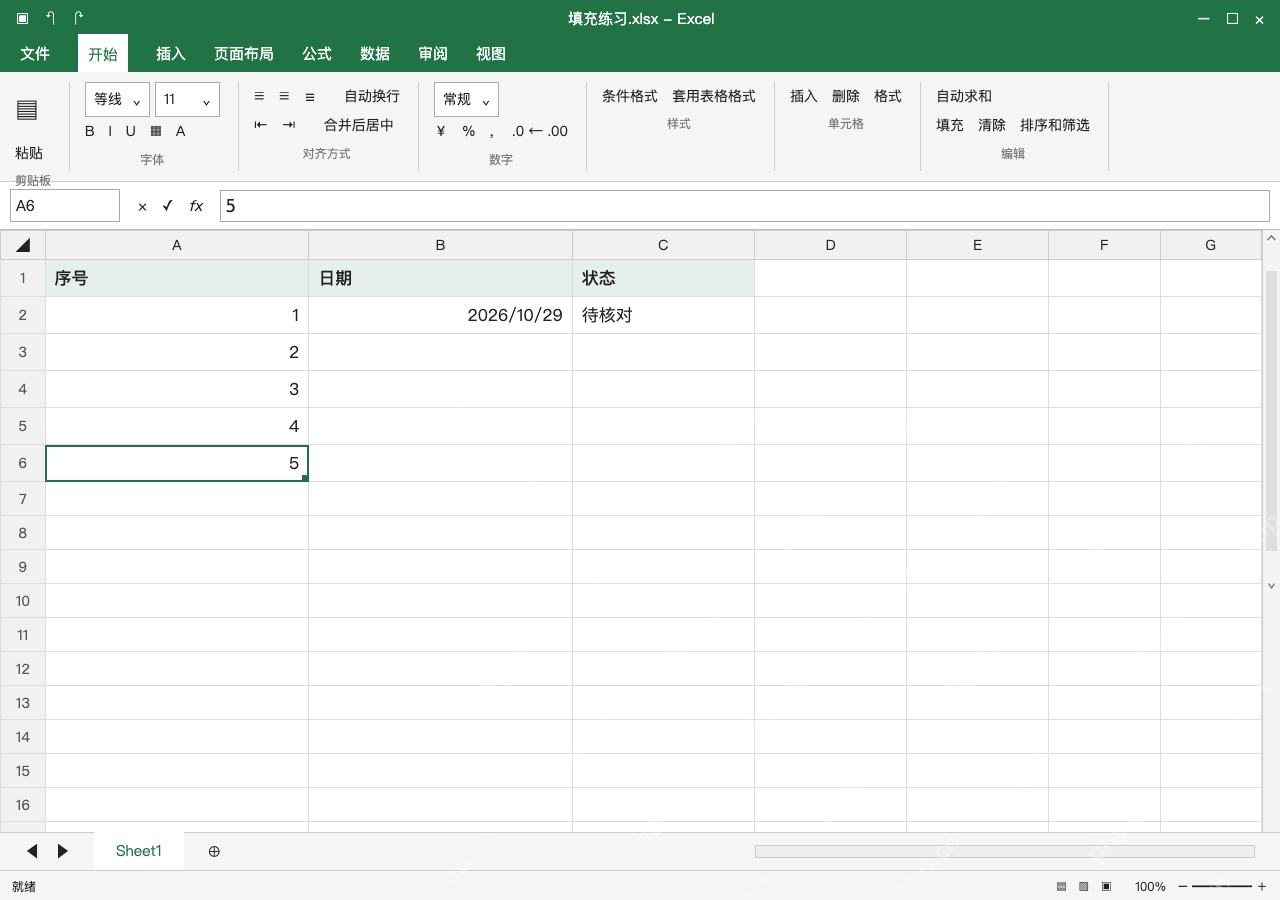Switch to the 公式 ribbon tab

pos(317,54)
